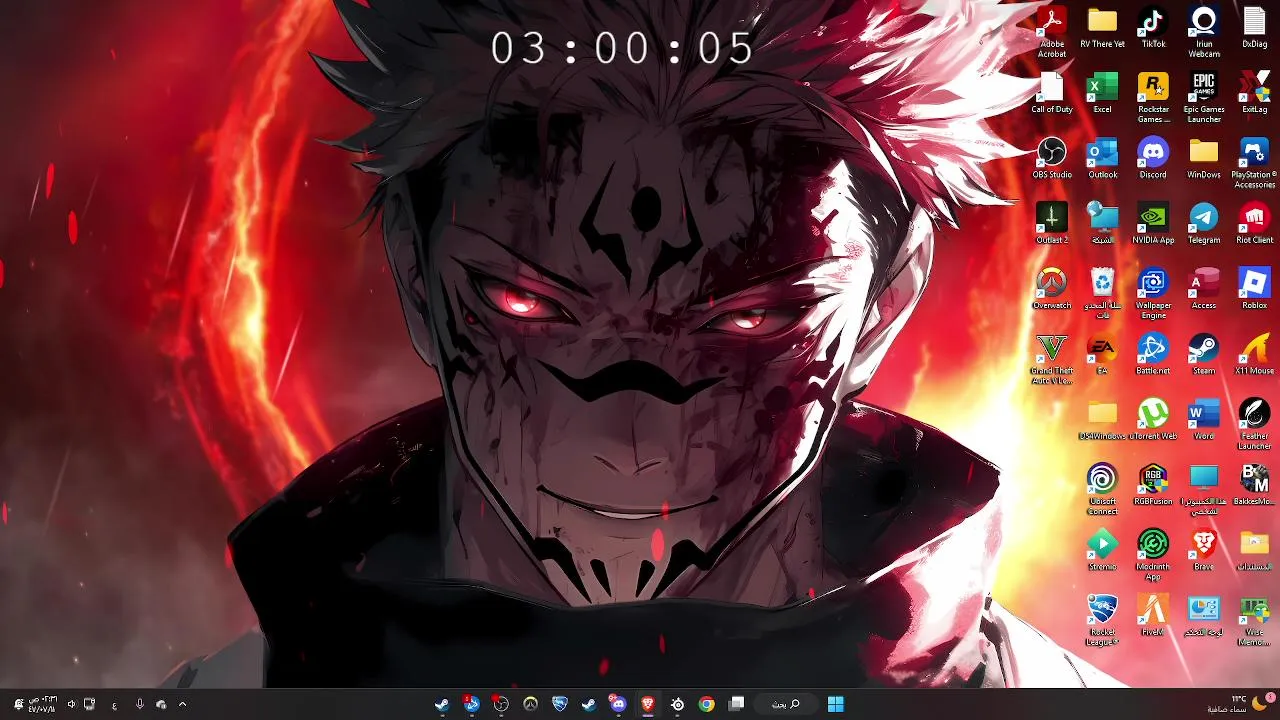Open the NVIDIA App shortcut
The width and height of the screenshot is (1280, 720).
pyautogui.click(x=1153, y=223)
